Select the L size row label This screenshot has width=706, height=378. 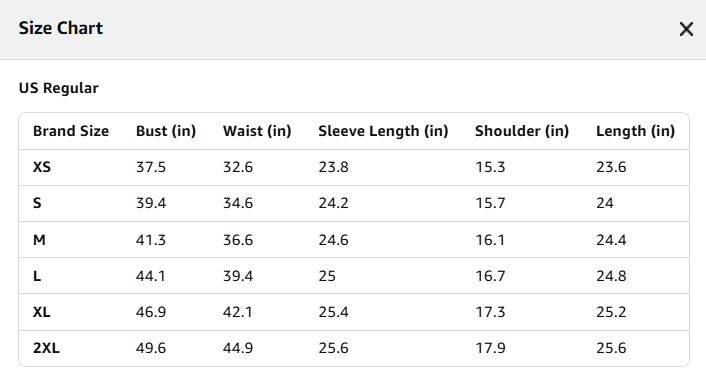[37, 276]
